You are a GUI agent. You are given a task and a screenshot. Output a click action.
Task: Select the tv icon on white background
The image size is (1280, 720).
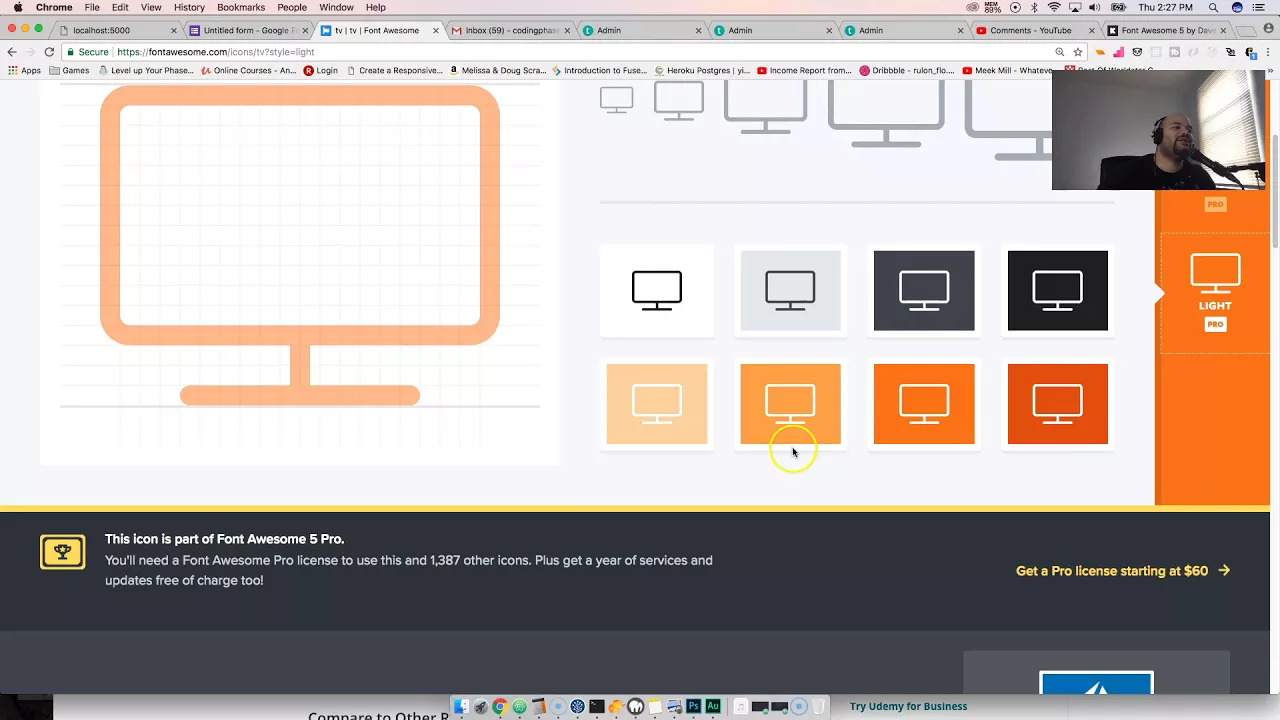pos(657,290)
